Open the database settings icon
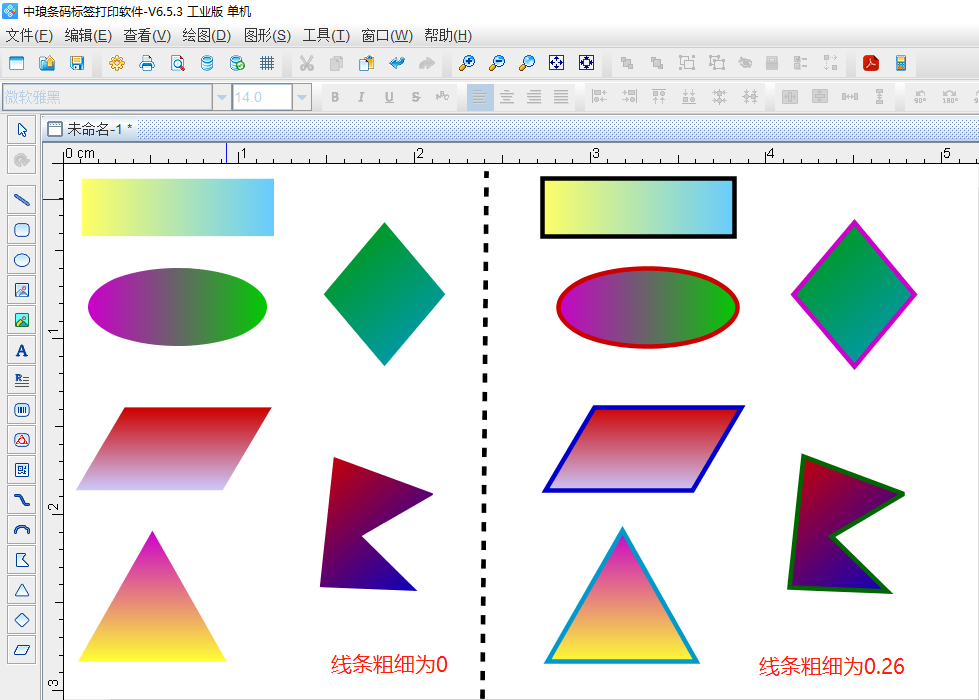Screen dimensions: 979x700 [207, 63]
